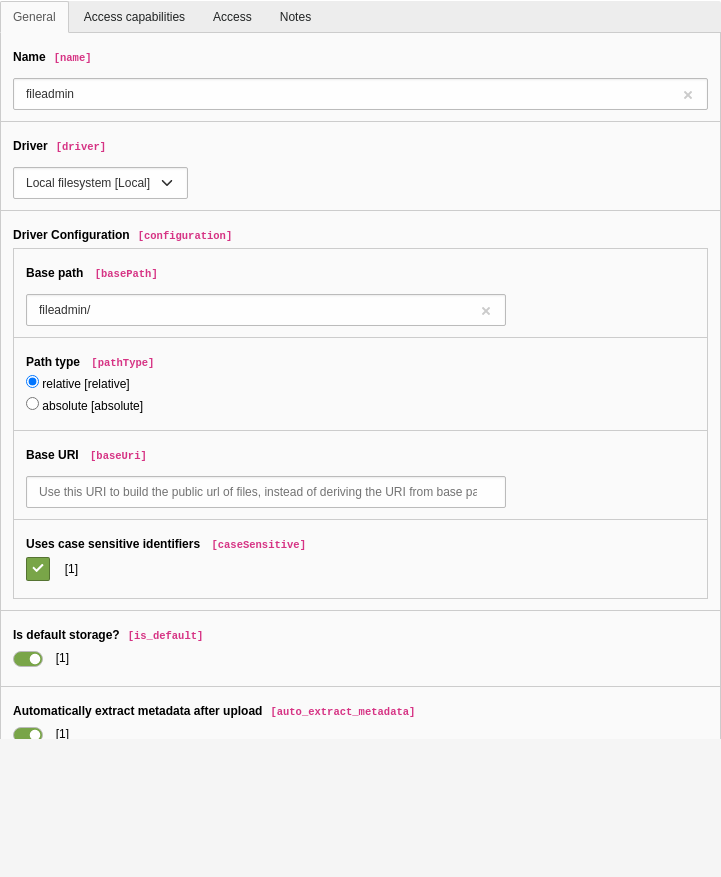Toggle the Is default storage switch

[28, 659]
